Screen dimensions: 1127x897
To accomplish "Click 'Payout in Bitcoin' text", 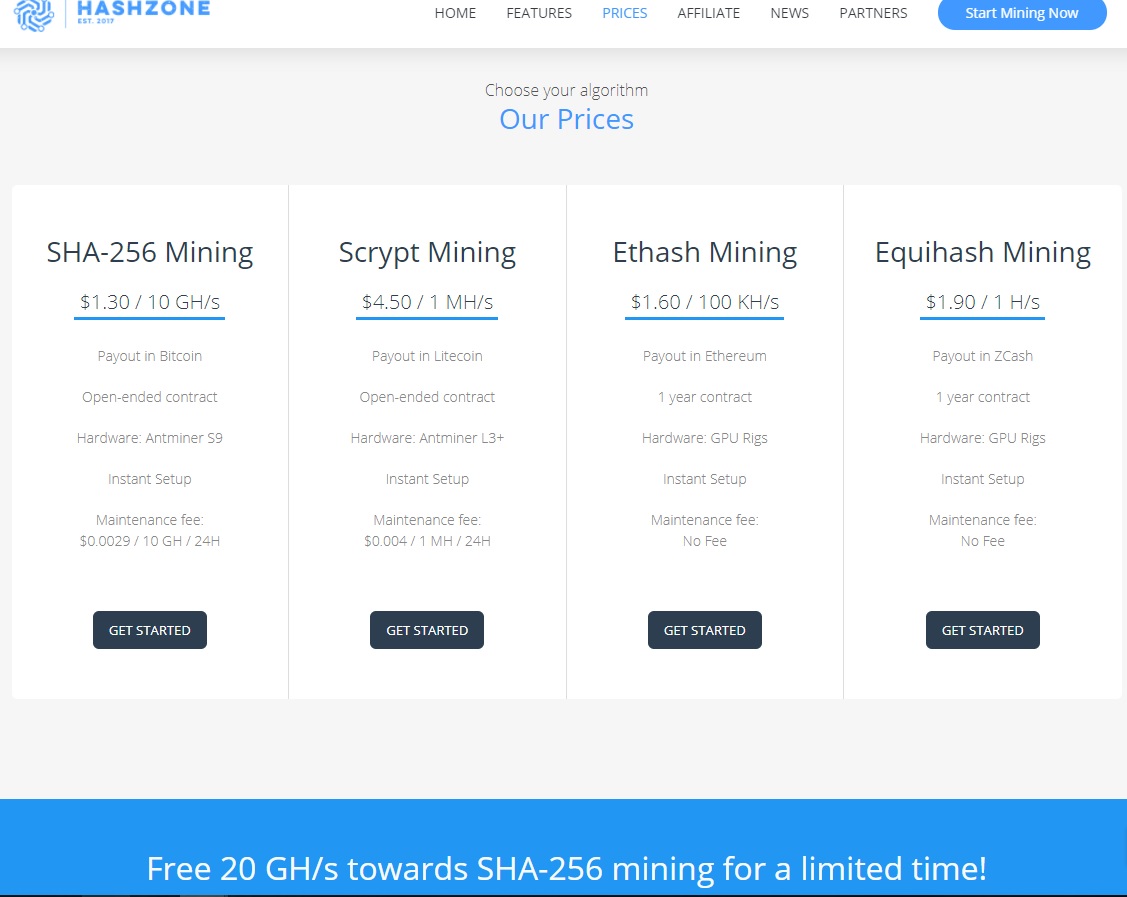I will pyautogui.click(x=150, y=356).
